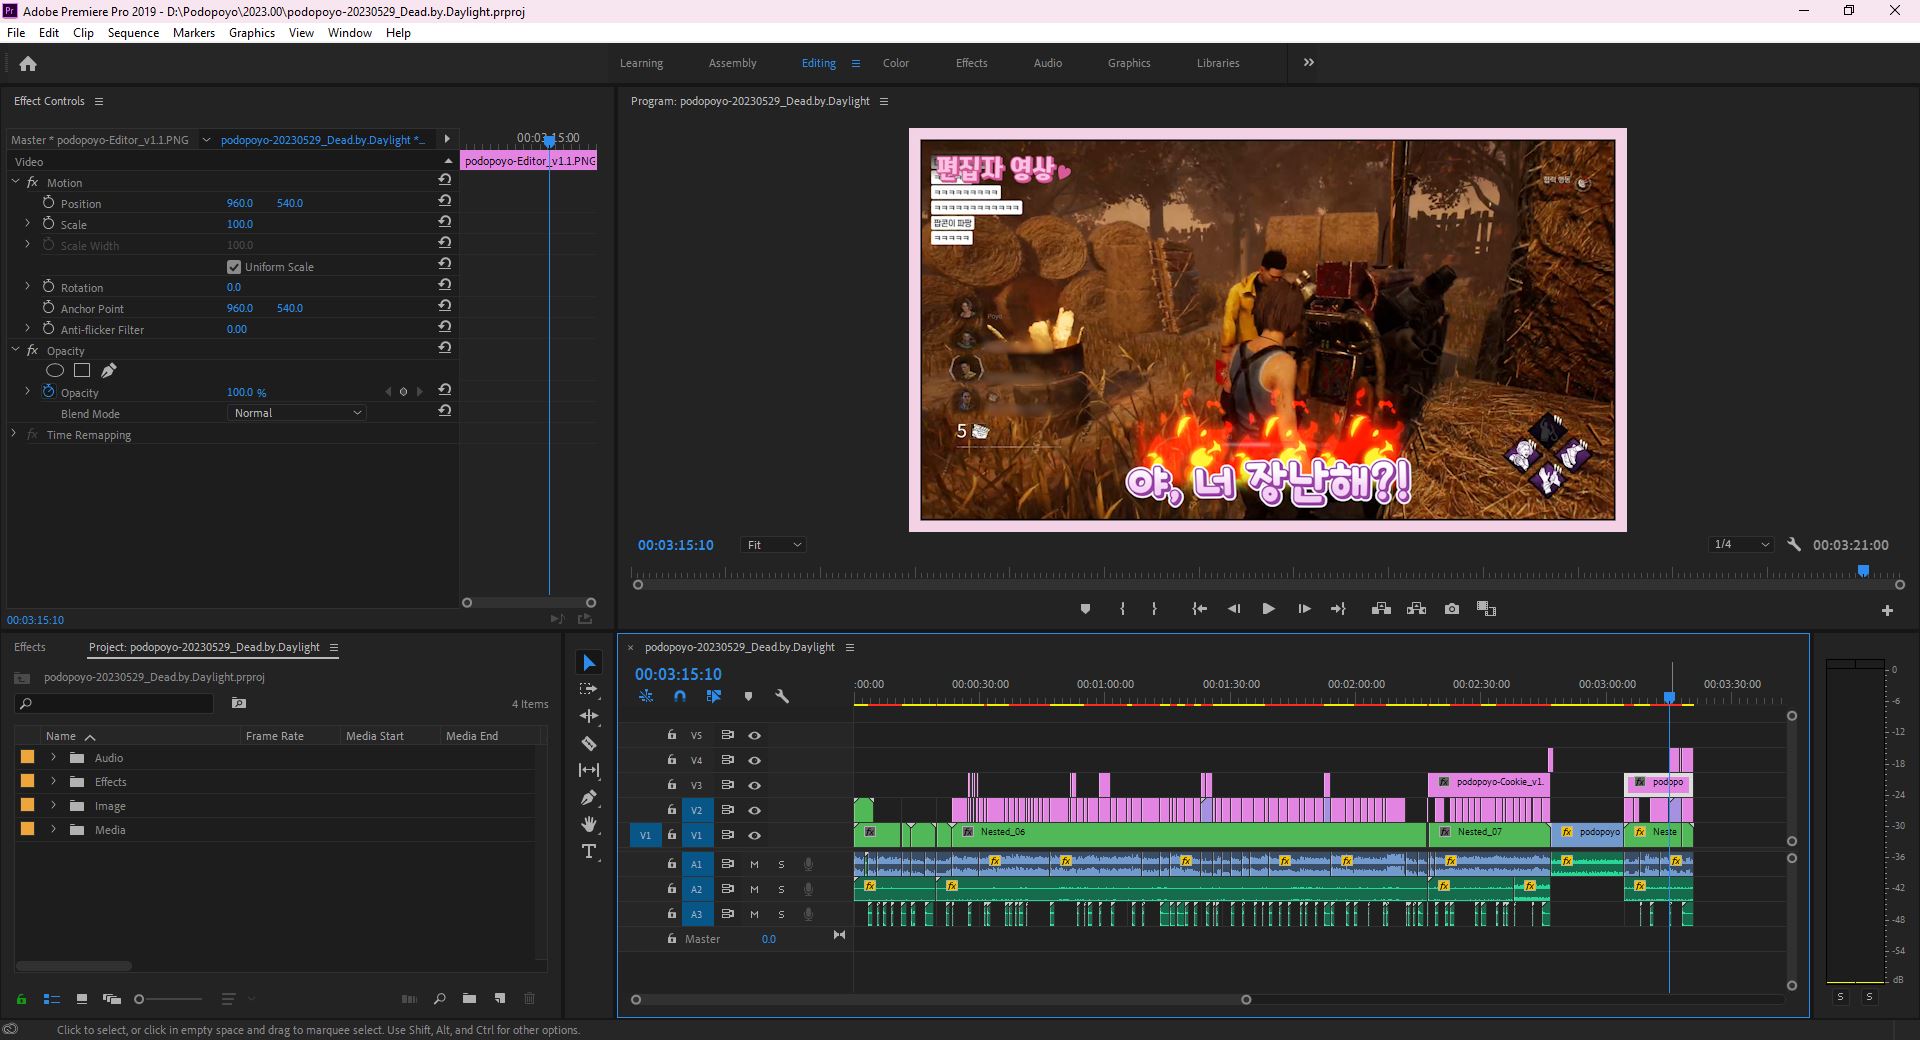Open the Graphics menu
1920x1040 pixels.
pos(251,32)
